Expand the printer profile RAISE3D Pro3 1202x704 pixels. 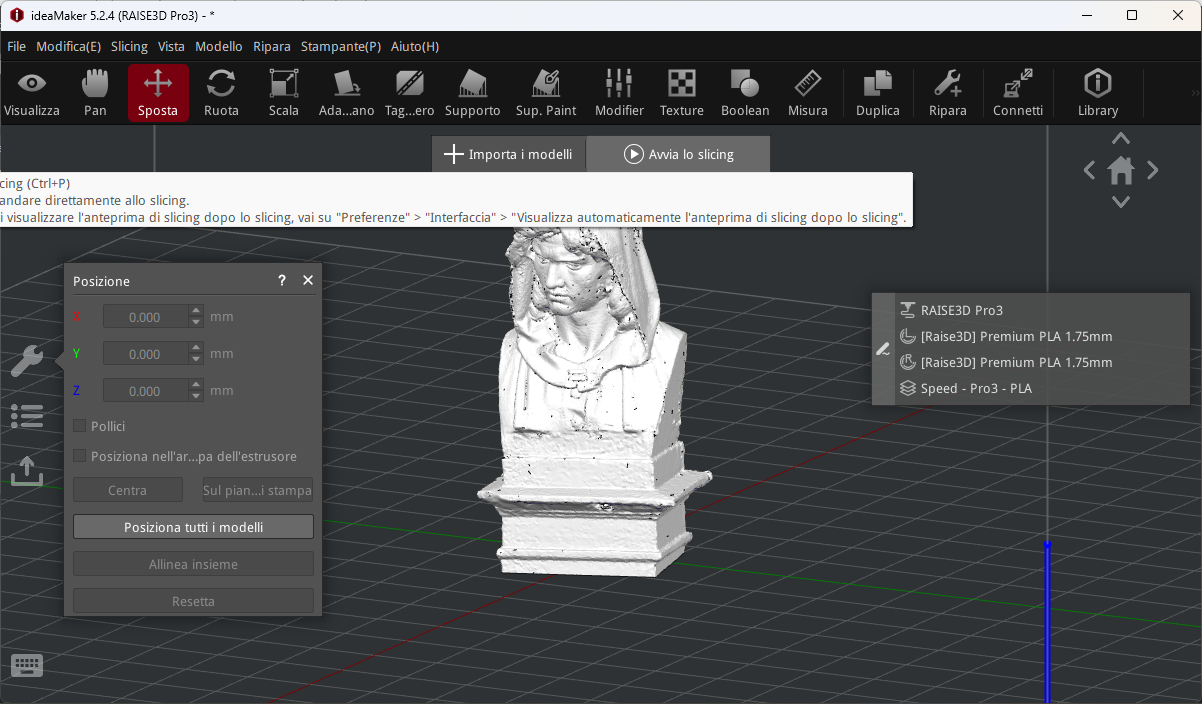[x=960, y=310]
